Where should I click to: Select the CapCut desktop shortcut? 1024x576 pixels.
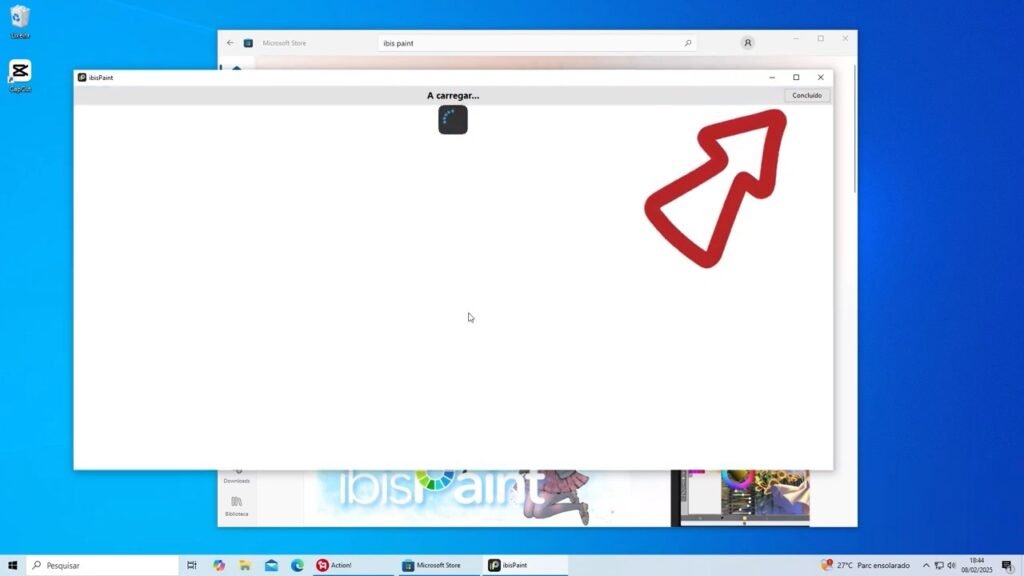(x=20, y=76)
